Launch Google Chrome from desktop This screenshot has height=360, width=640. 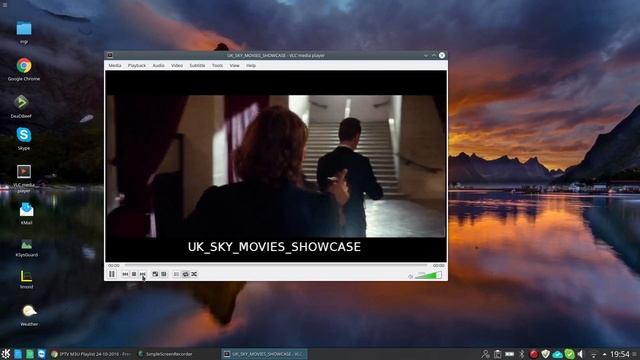[24, 69]
